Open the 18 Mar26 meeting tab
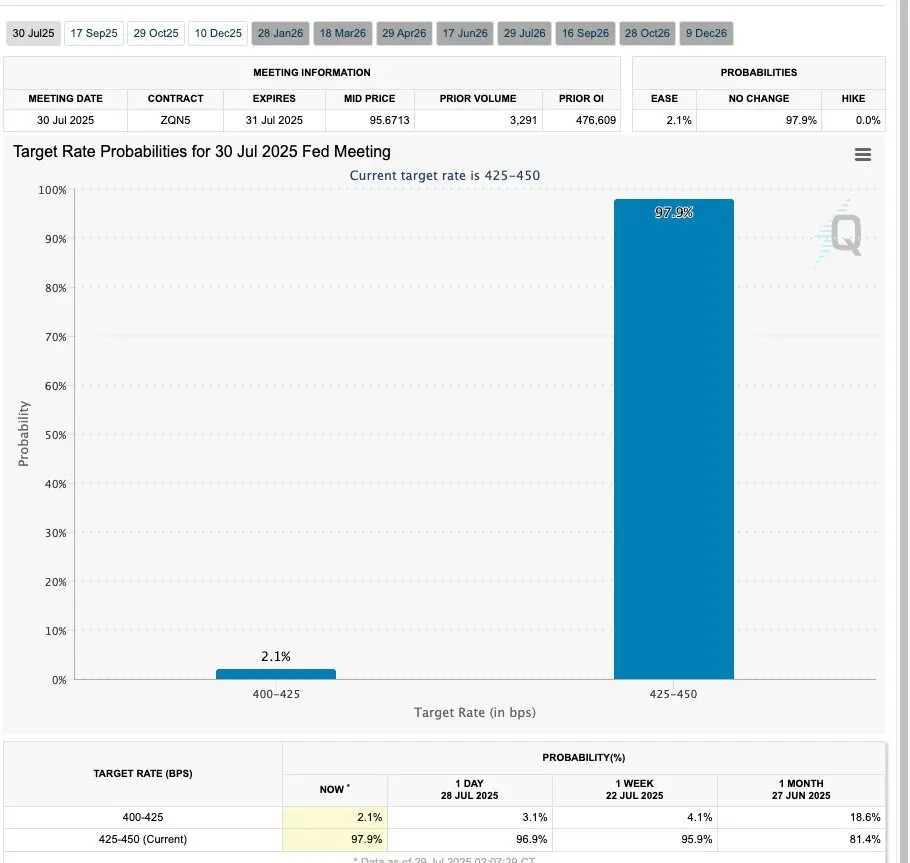The height and width of the screenshot is (863, 910). click(343, 33)
